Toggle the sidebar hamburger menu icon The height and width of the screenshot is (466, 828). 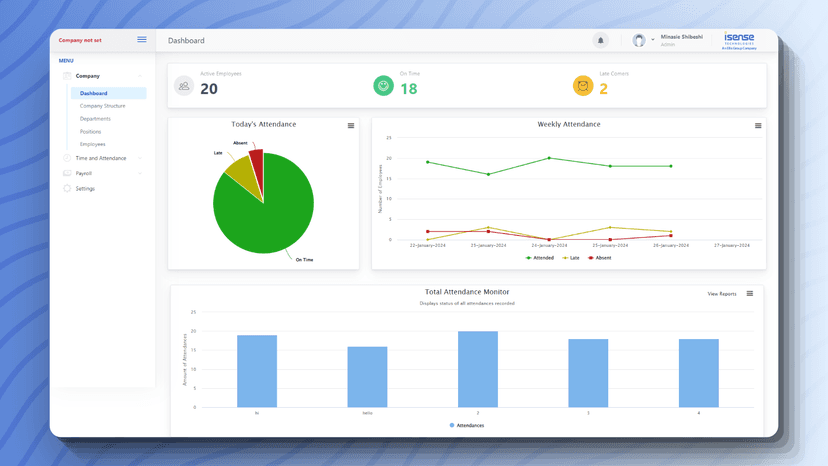click(142, 40)
